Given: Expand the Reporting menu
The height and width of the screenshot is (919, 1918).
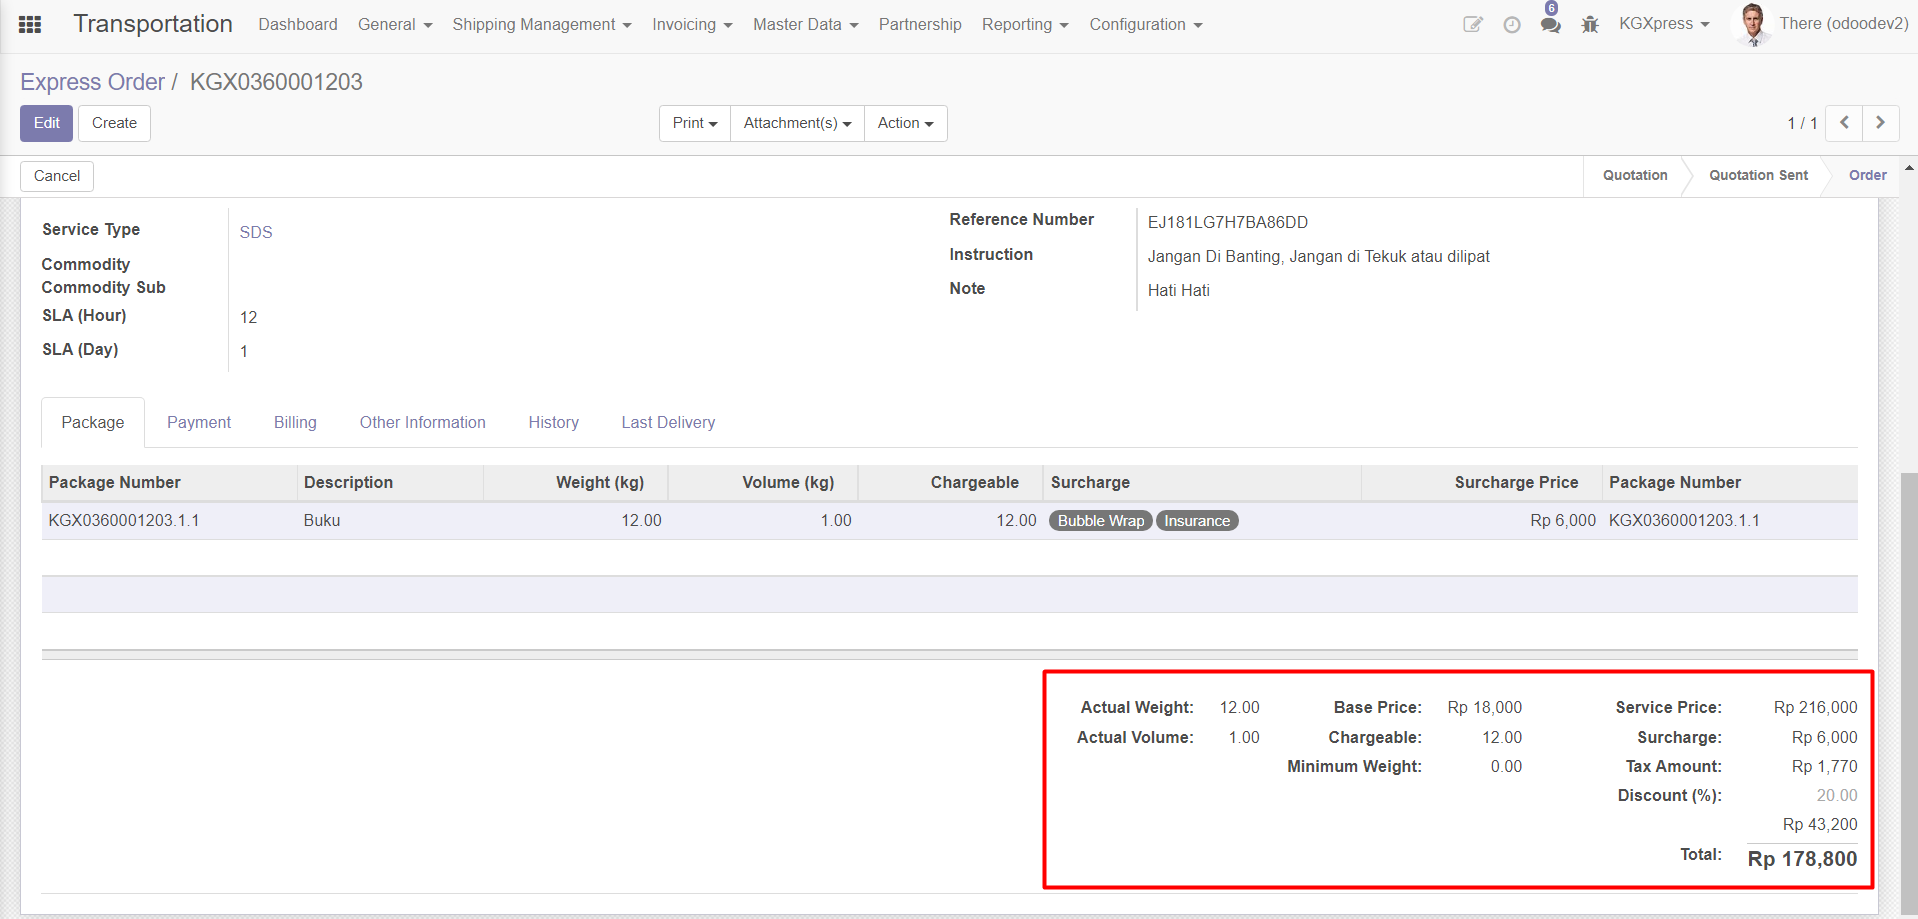Looking at the screenshot, I should (1025, 24).
